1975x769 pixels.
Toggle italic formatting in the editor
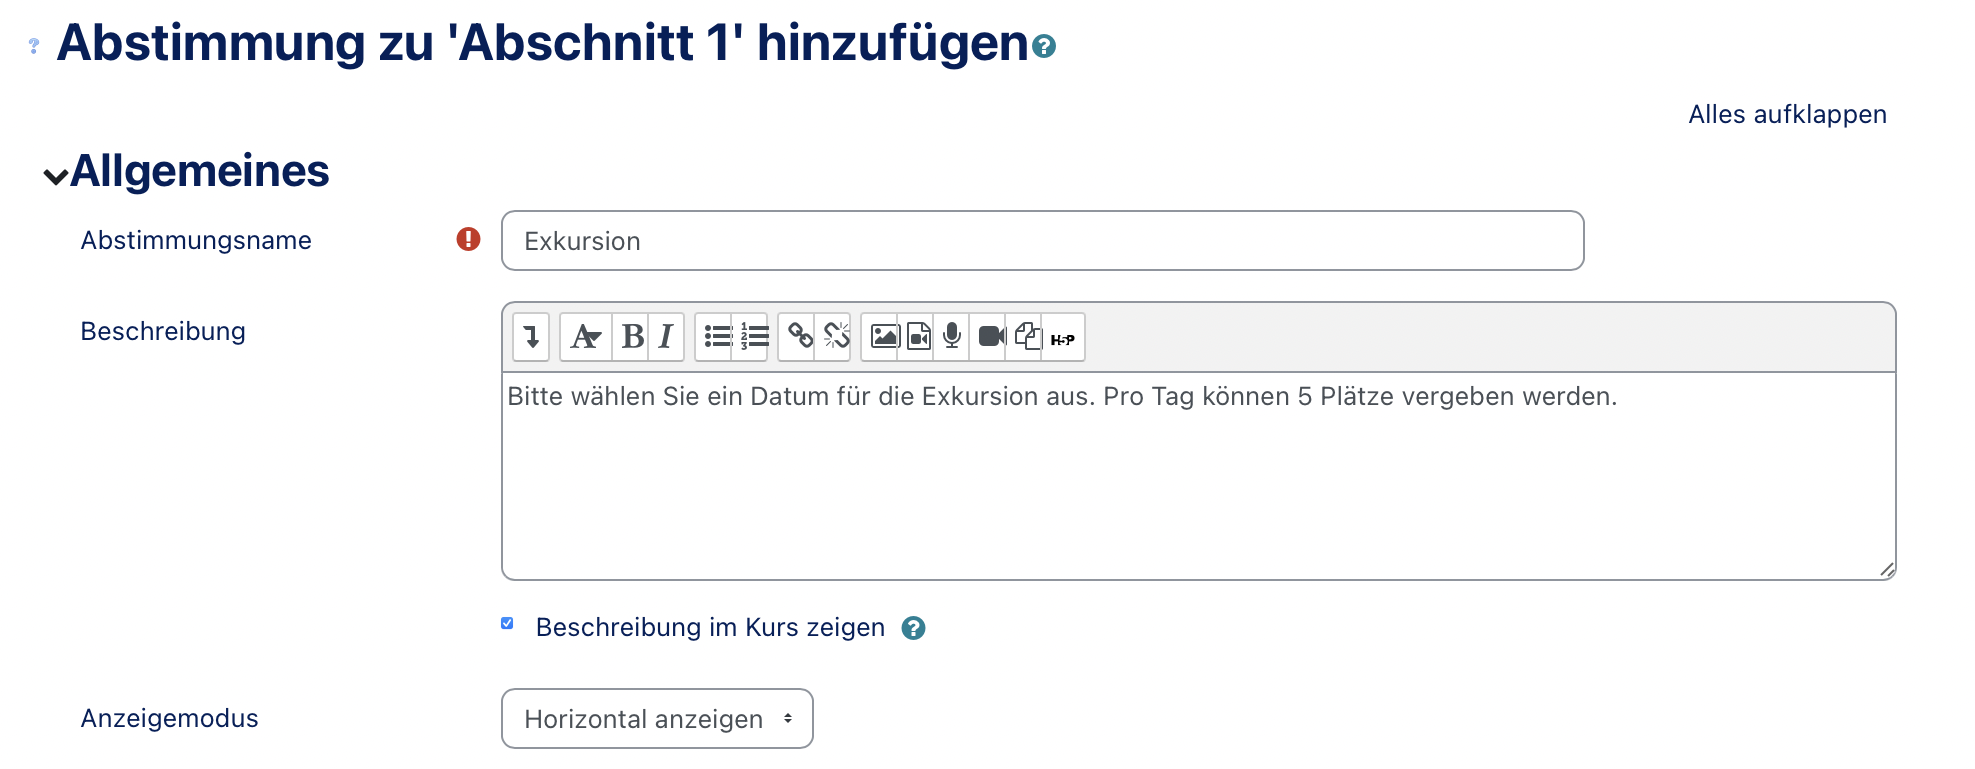(666, 337)
